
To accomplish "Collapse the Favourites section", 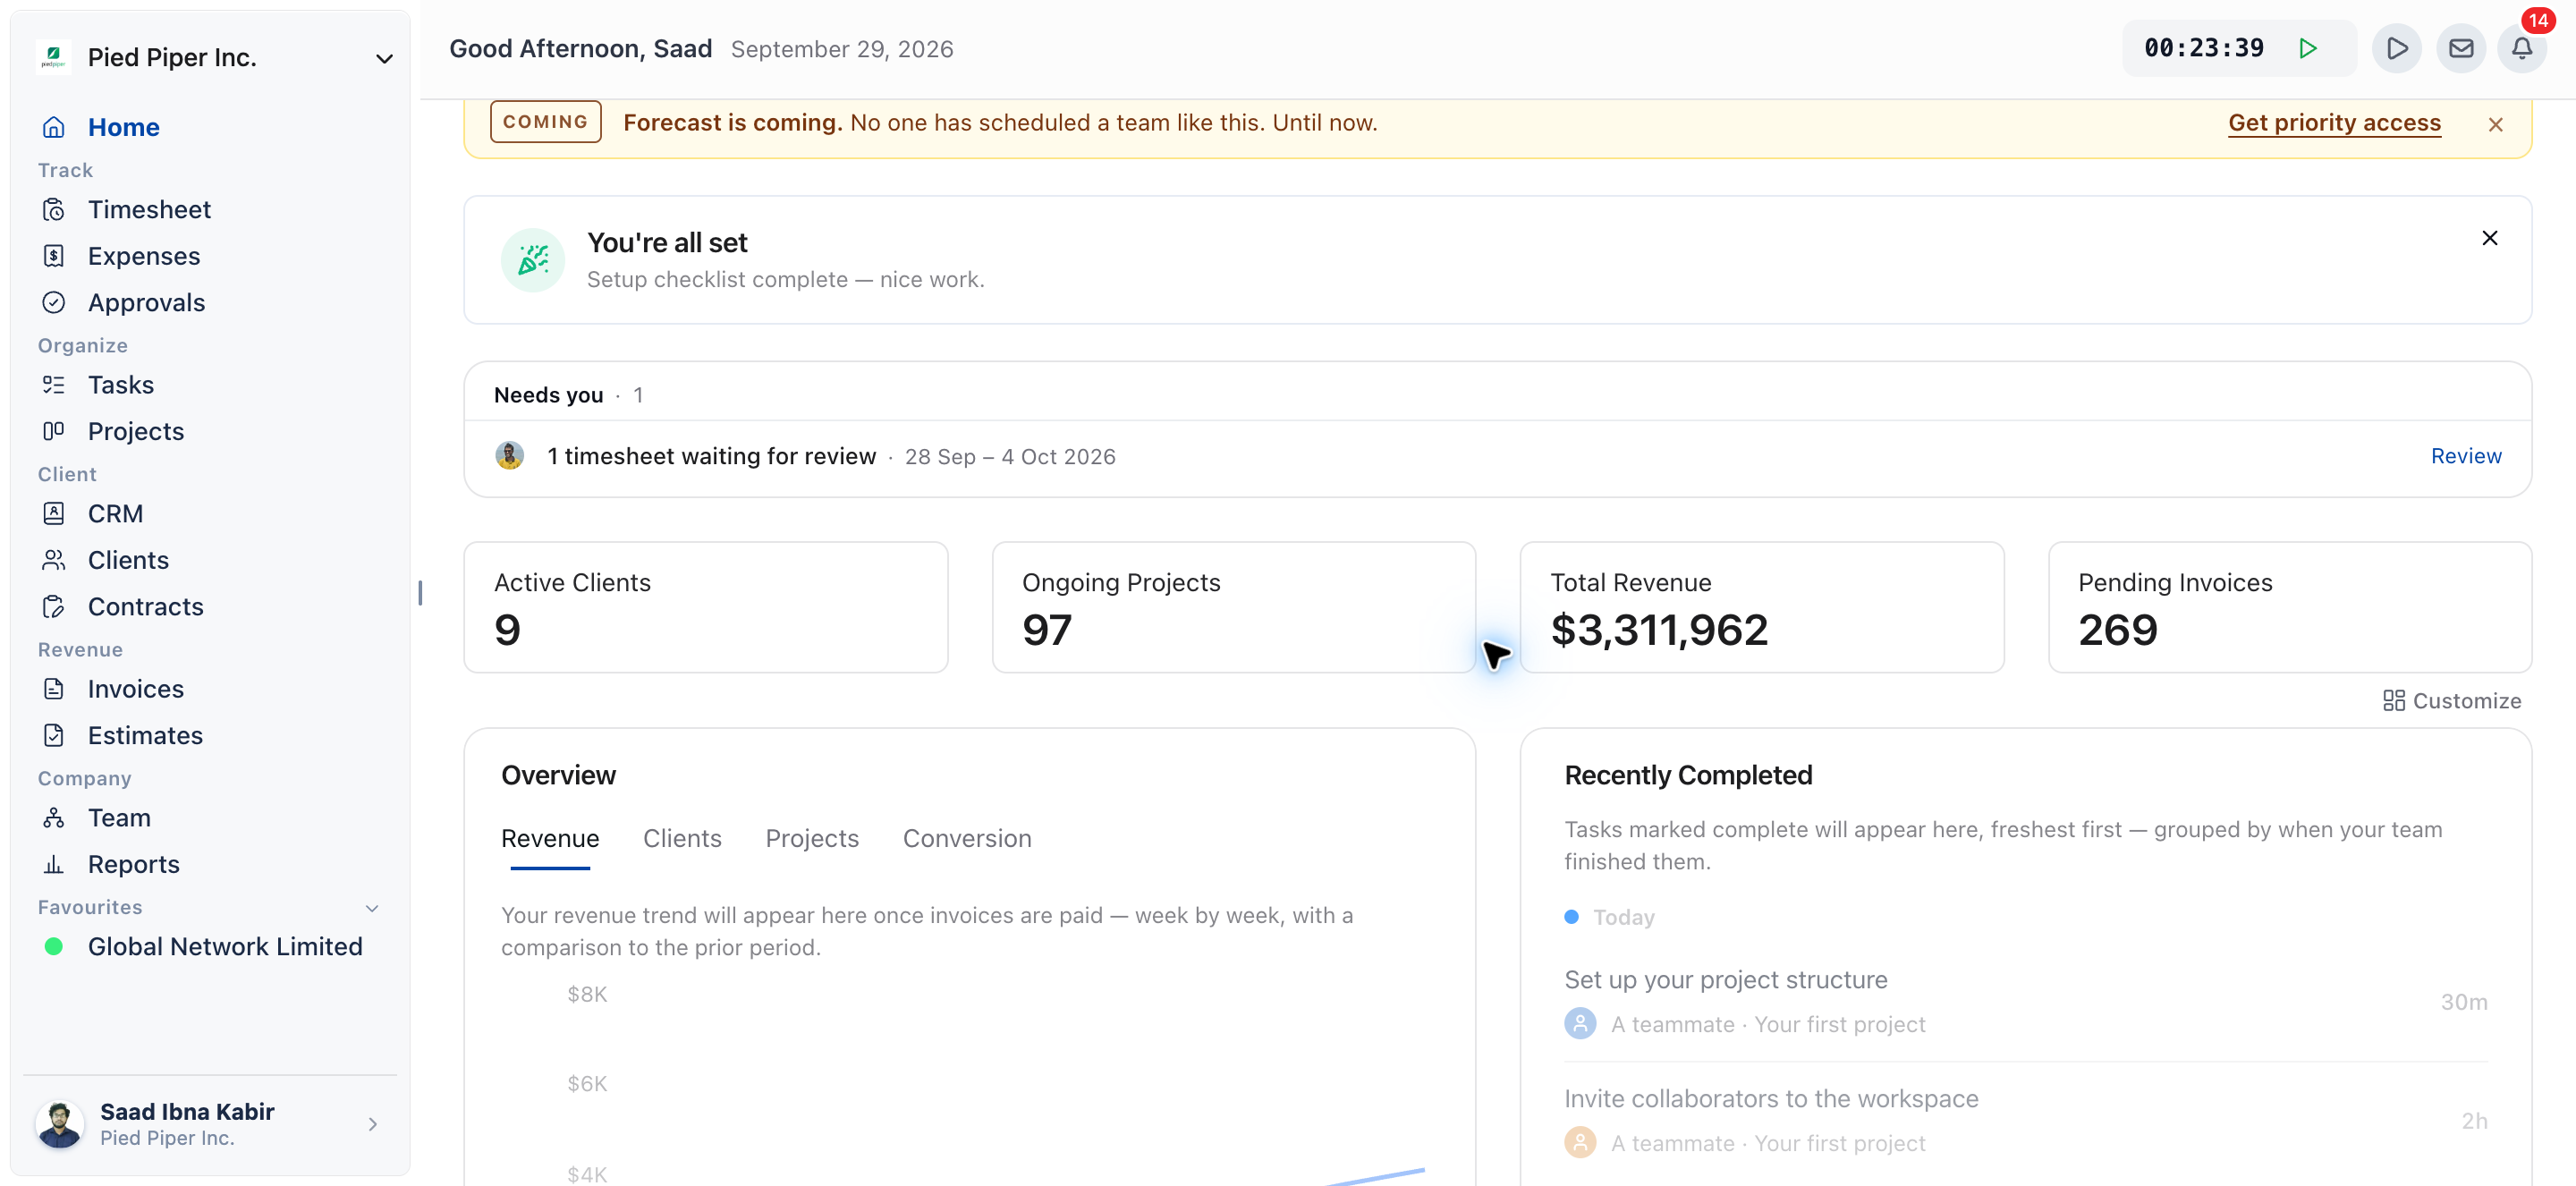I will pyautogui.click(x=372, y=908).
